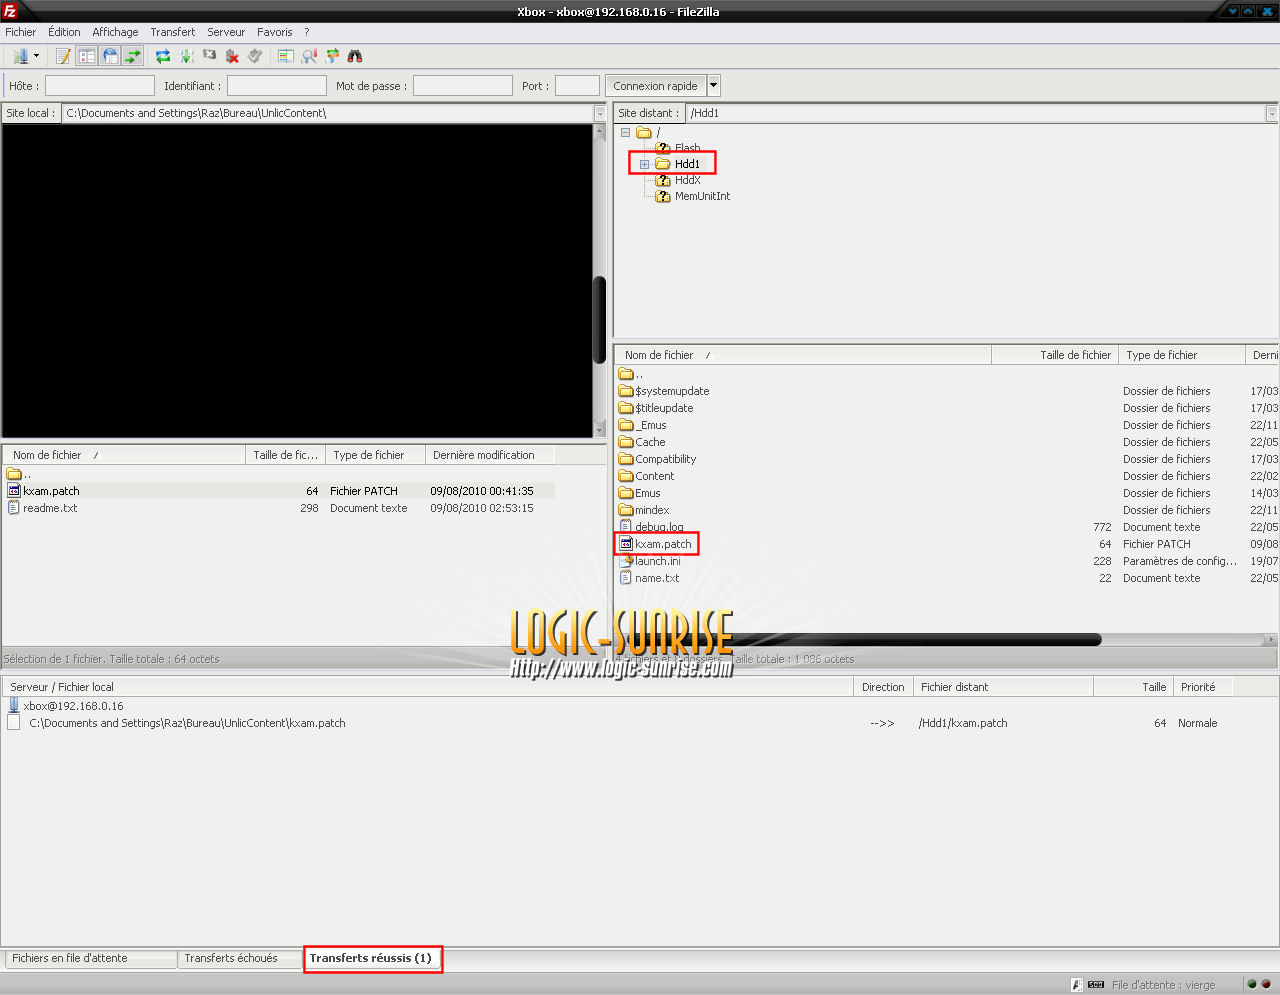Toggle directory comparison magnifier icon
The width and height of the screenshot is (1280, 995).
click(309, 56)
